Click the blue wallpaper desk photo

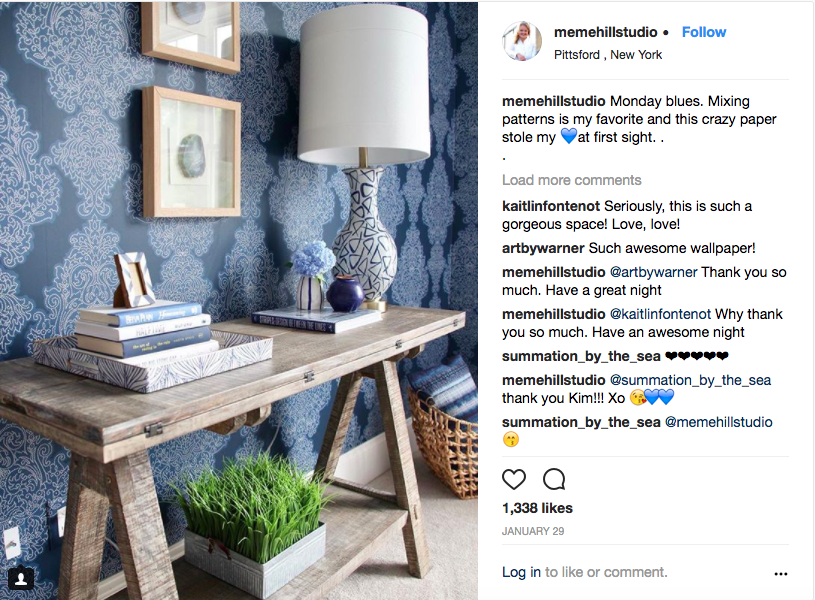pos(239,300)
